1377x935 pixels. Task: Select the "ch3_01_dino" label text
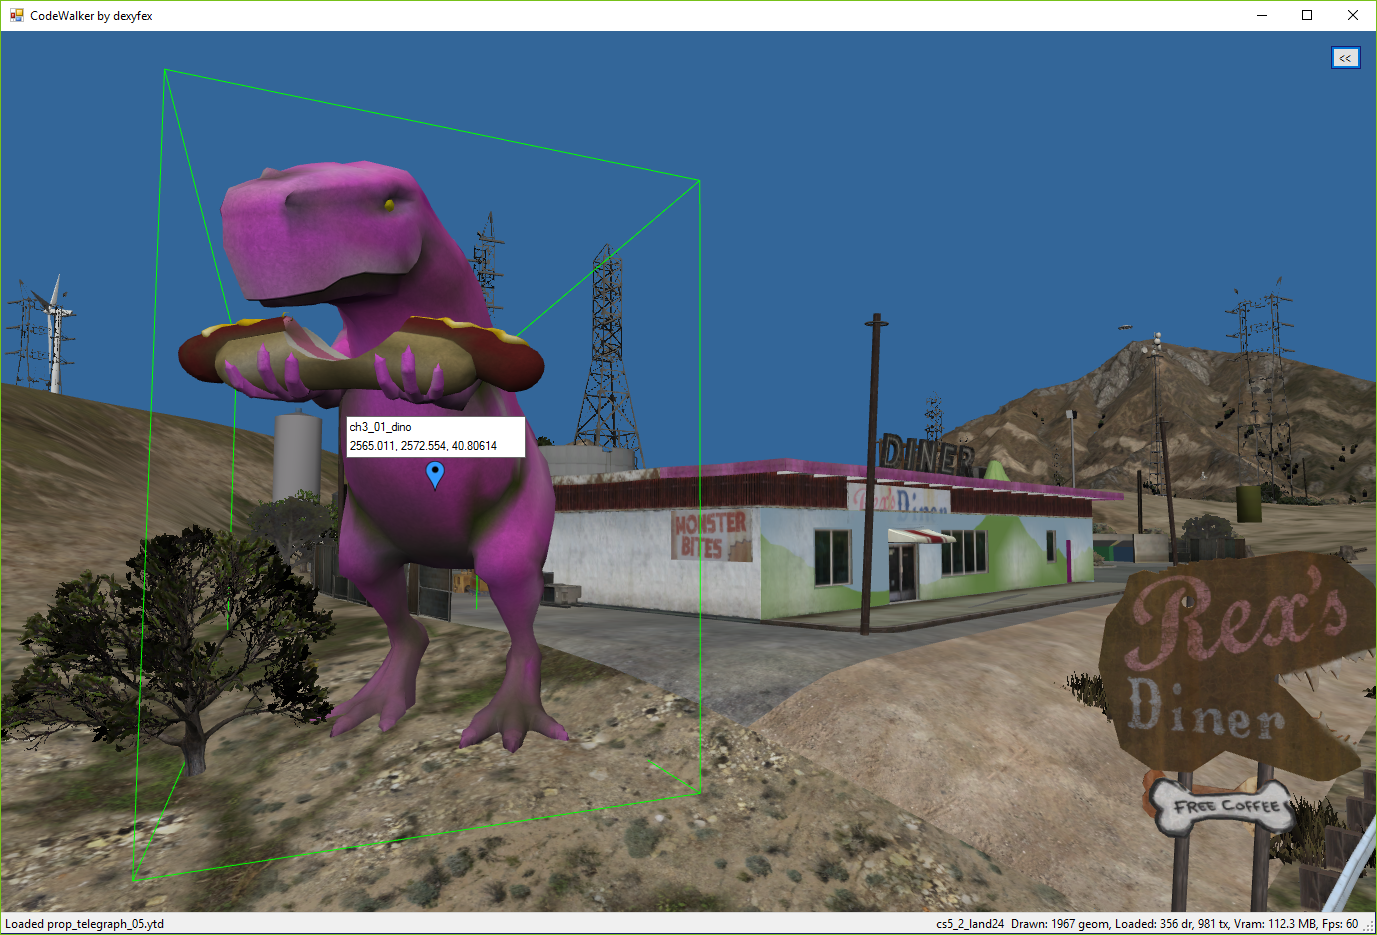click(x=380, y=427)
